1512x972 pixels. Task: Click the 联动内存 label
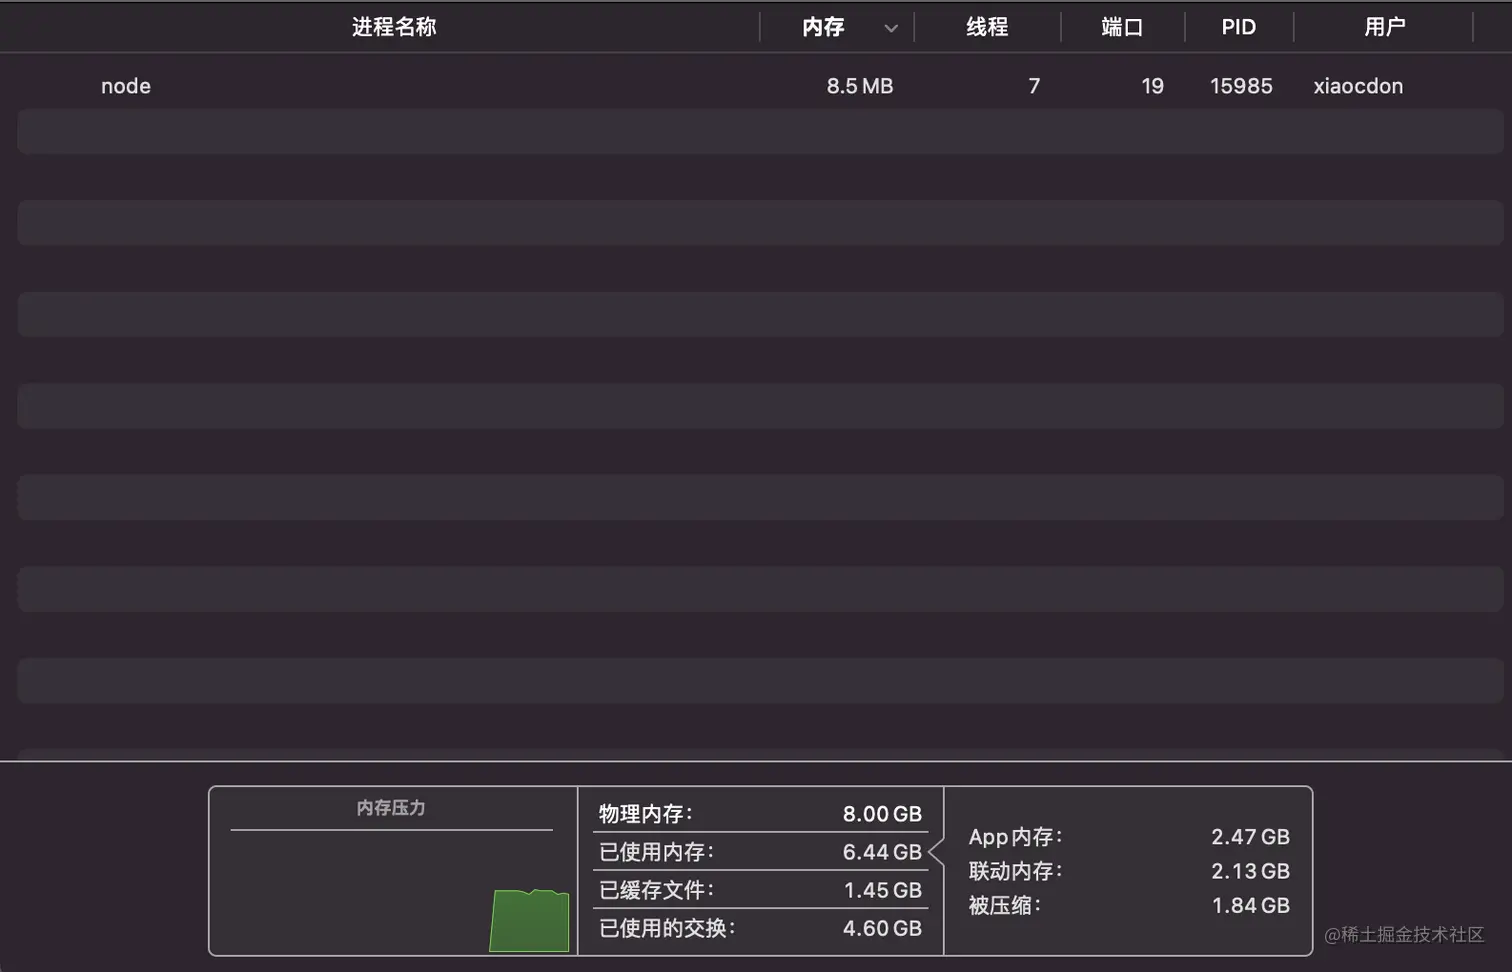click(1015, 871)
